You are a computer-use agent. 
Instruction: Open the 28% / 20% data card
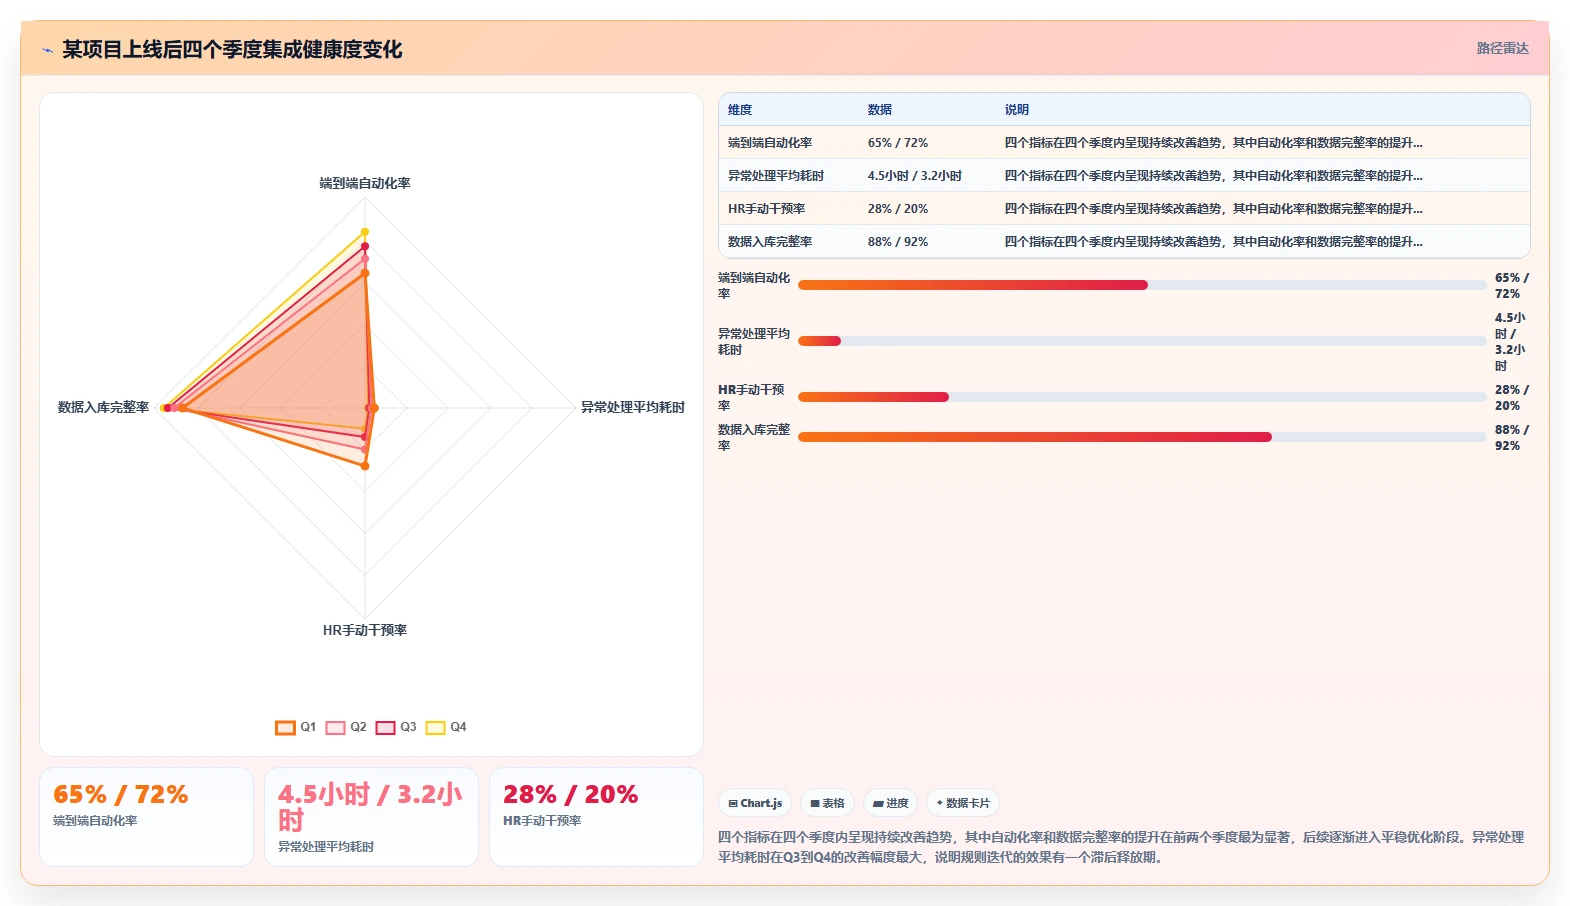596,817
